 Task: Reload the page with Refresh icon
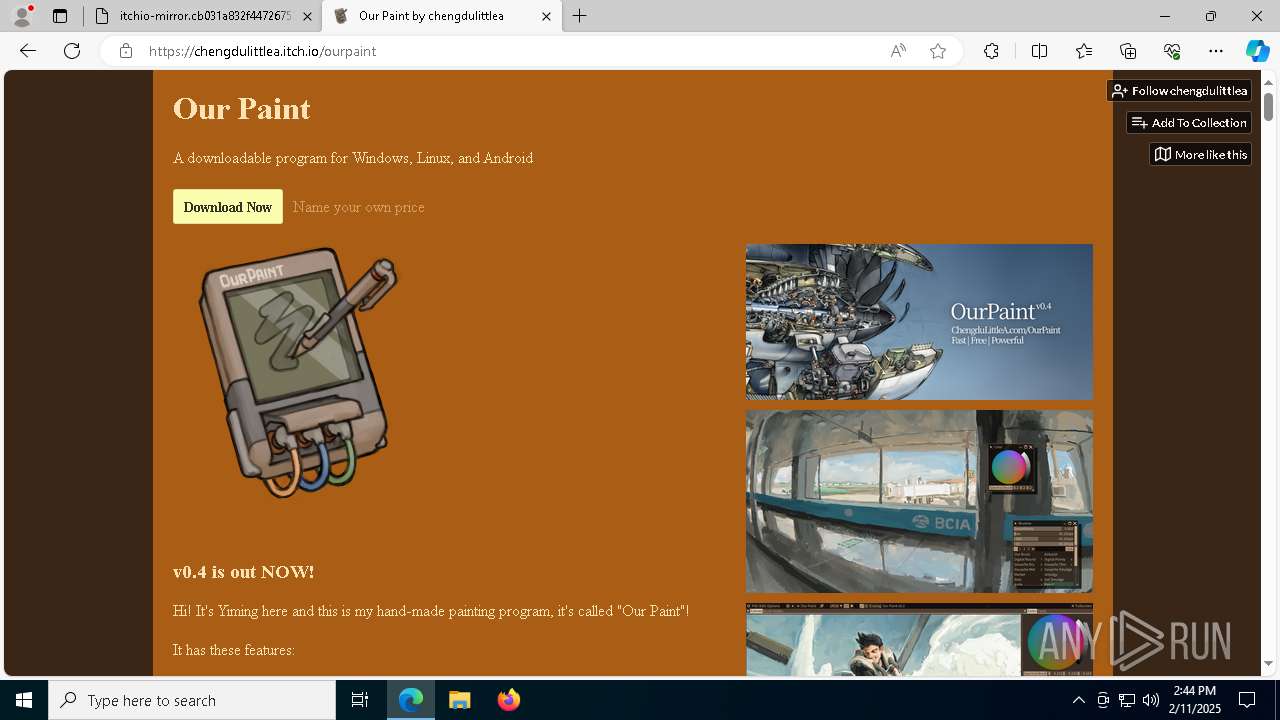(72, 51)
